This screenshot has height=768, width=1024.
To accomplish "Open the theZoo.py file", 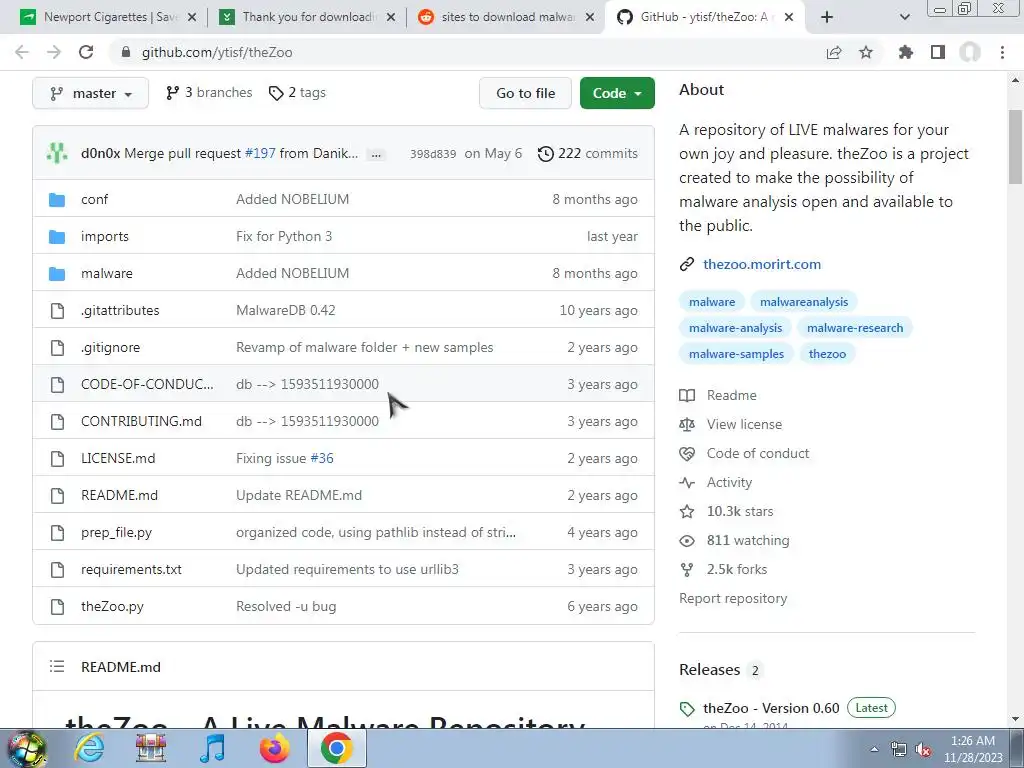I will pyautogui.click(x=112, y=606).
